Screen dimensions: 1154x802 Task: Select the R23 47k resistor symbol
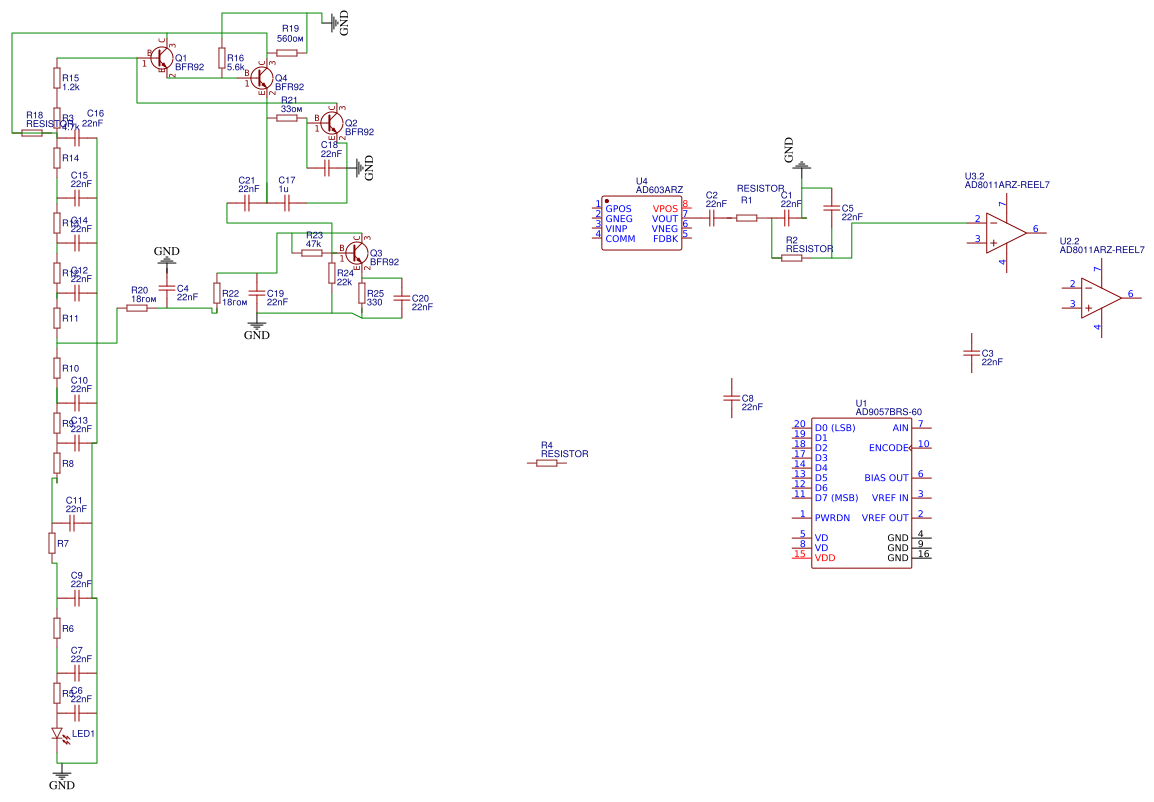click(x=312, y=253)
